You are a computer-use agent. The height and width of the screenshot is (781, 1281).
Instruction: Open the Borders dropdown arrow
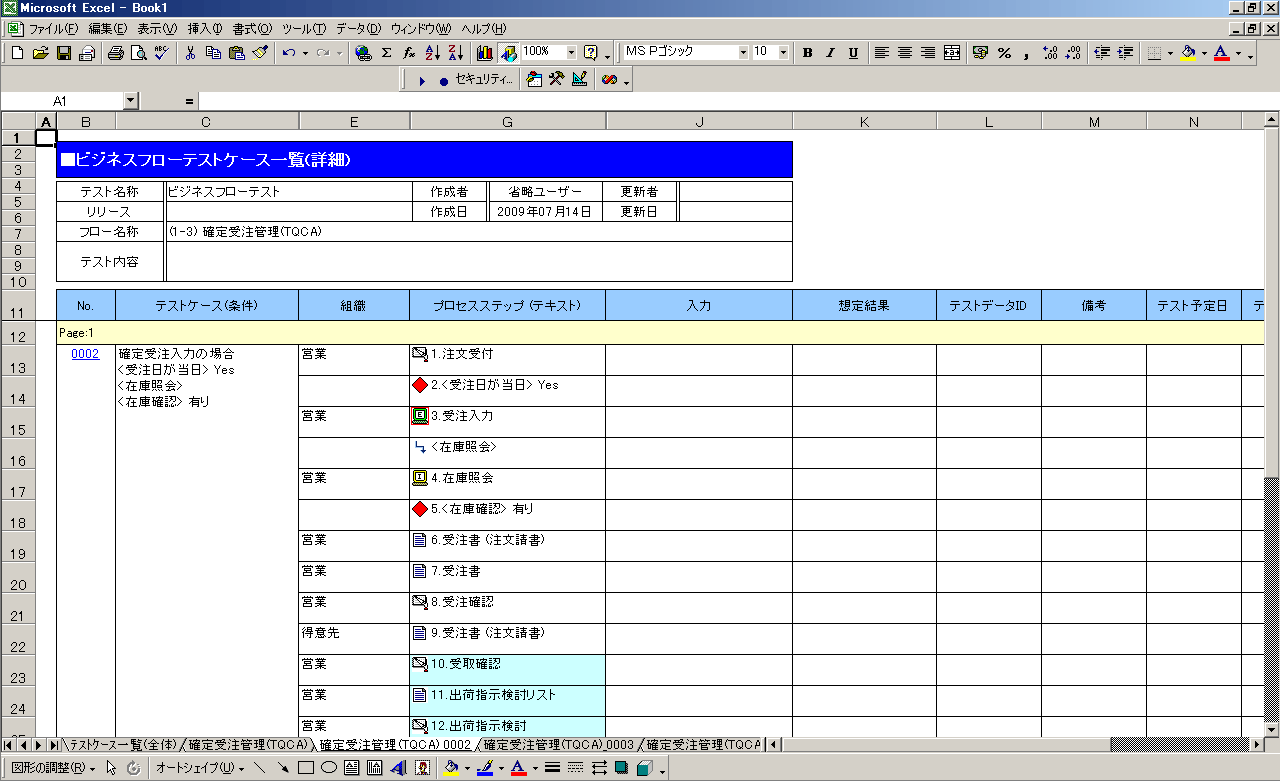pos(1168,53)
